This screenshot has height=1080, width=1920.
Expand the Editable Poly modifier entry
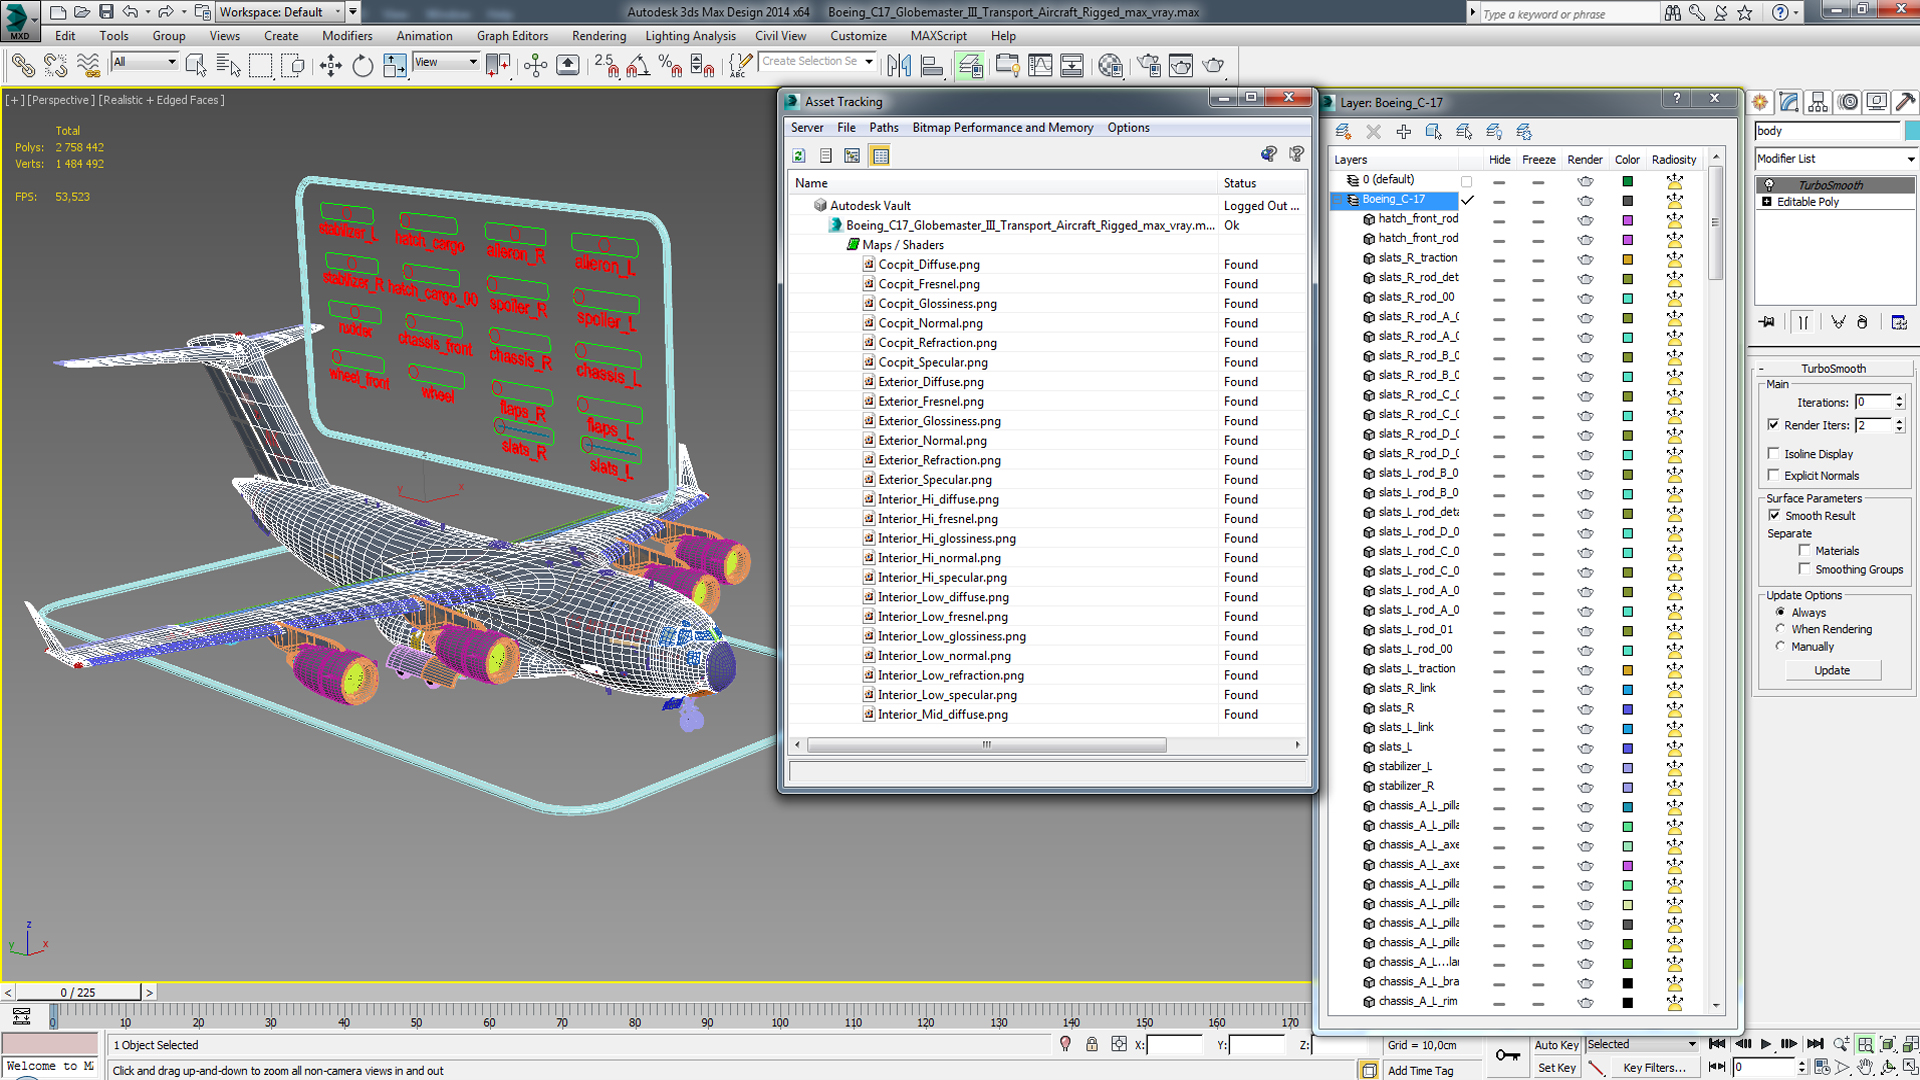point(1767,202)
